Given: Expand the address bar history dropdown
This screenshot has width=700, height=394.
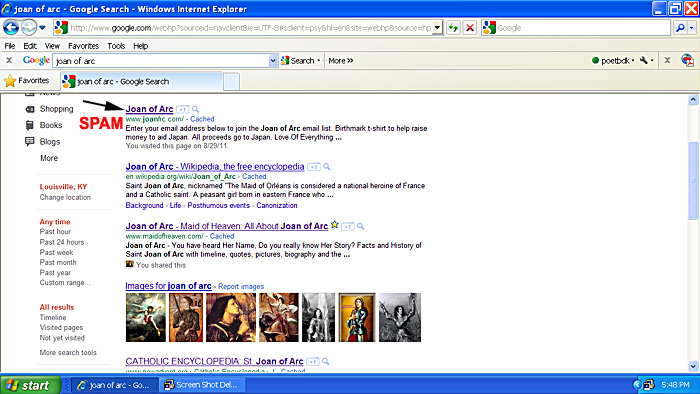Looking at the screenshot, I should click(438, 28).
